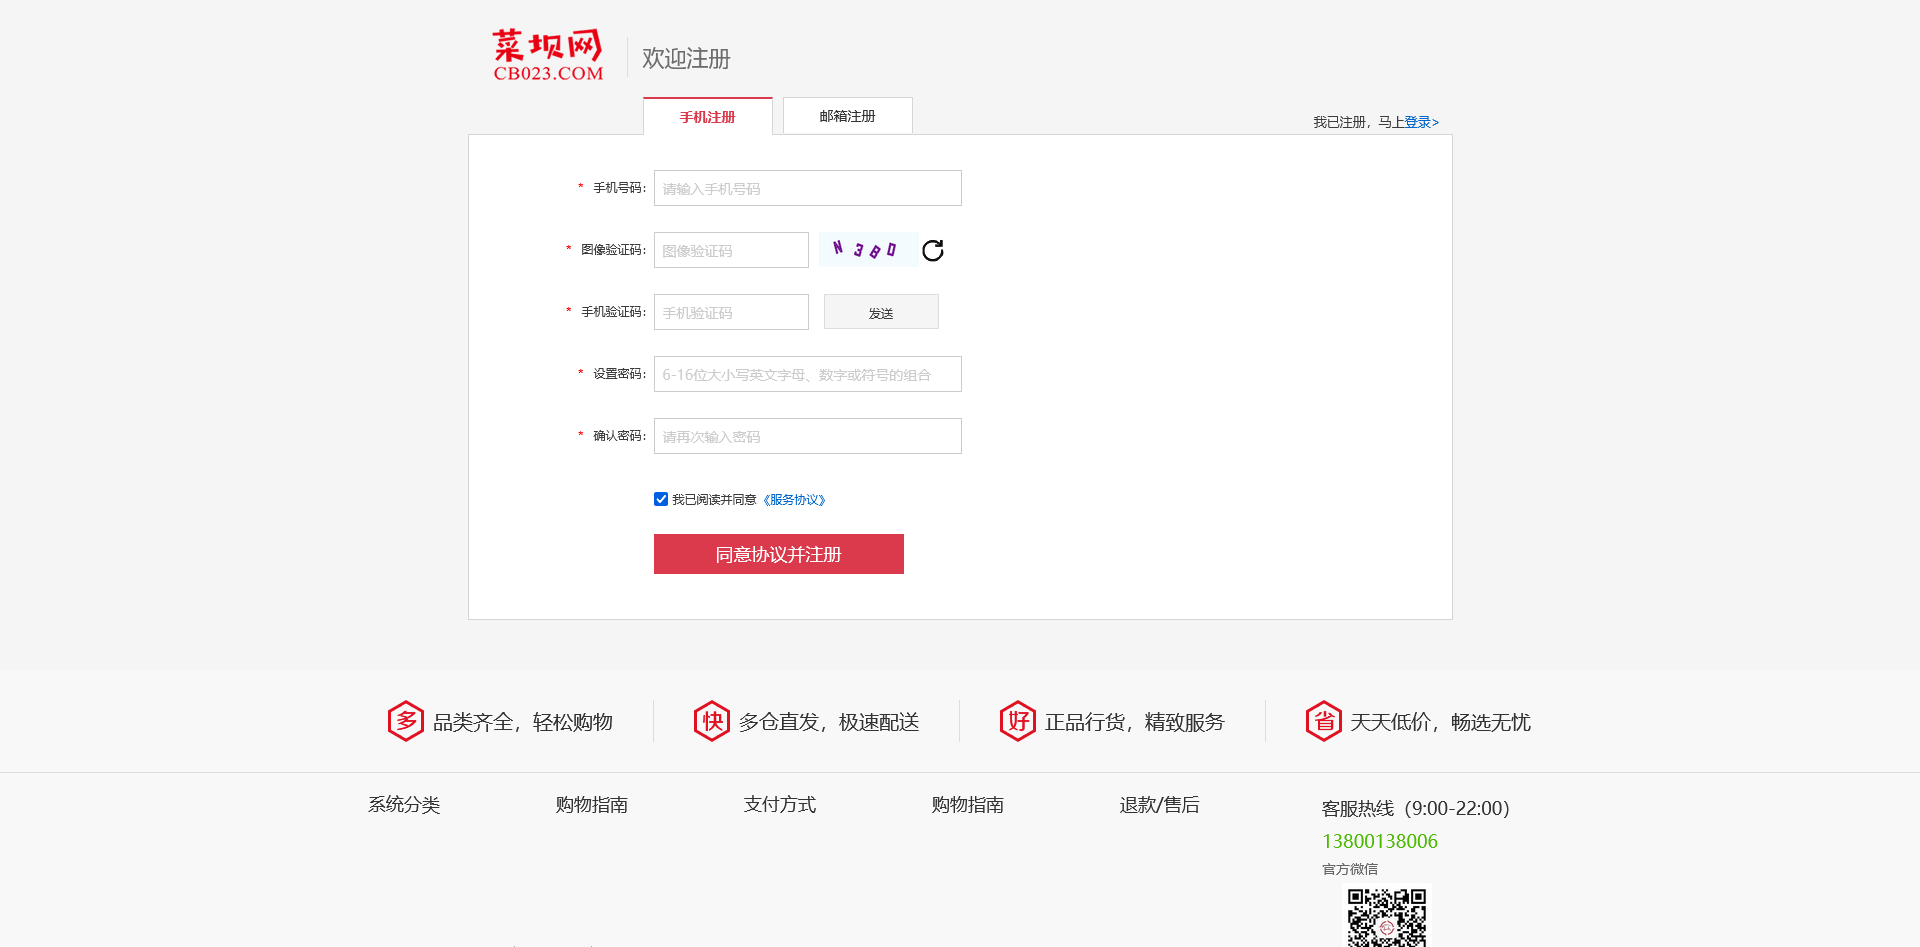
Task: Refresh the captcha image with reload icon
Action: pyautogui.click(x=933, y=250)
